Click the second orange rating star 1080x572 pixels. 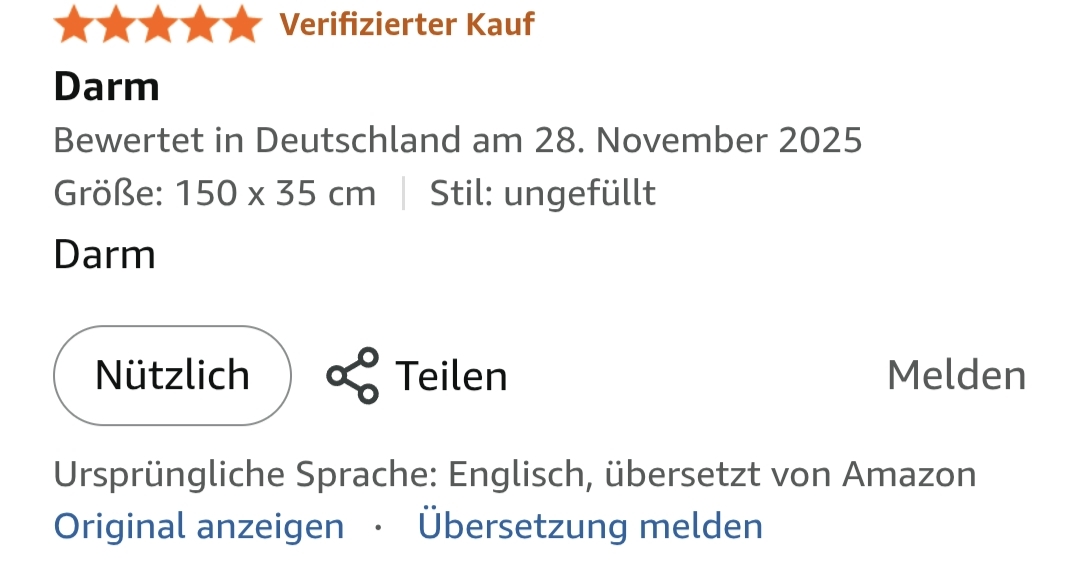(116, 24)
